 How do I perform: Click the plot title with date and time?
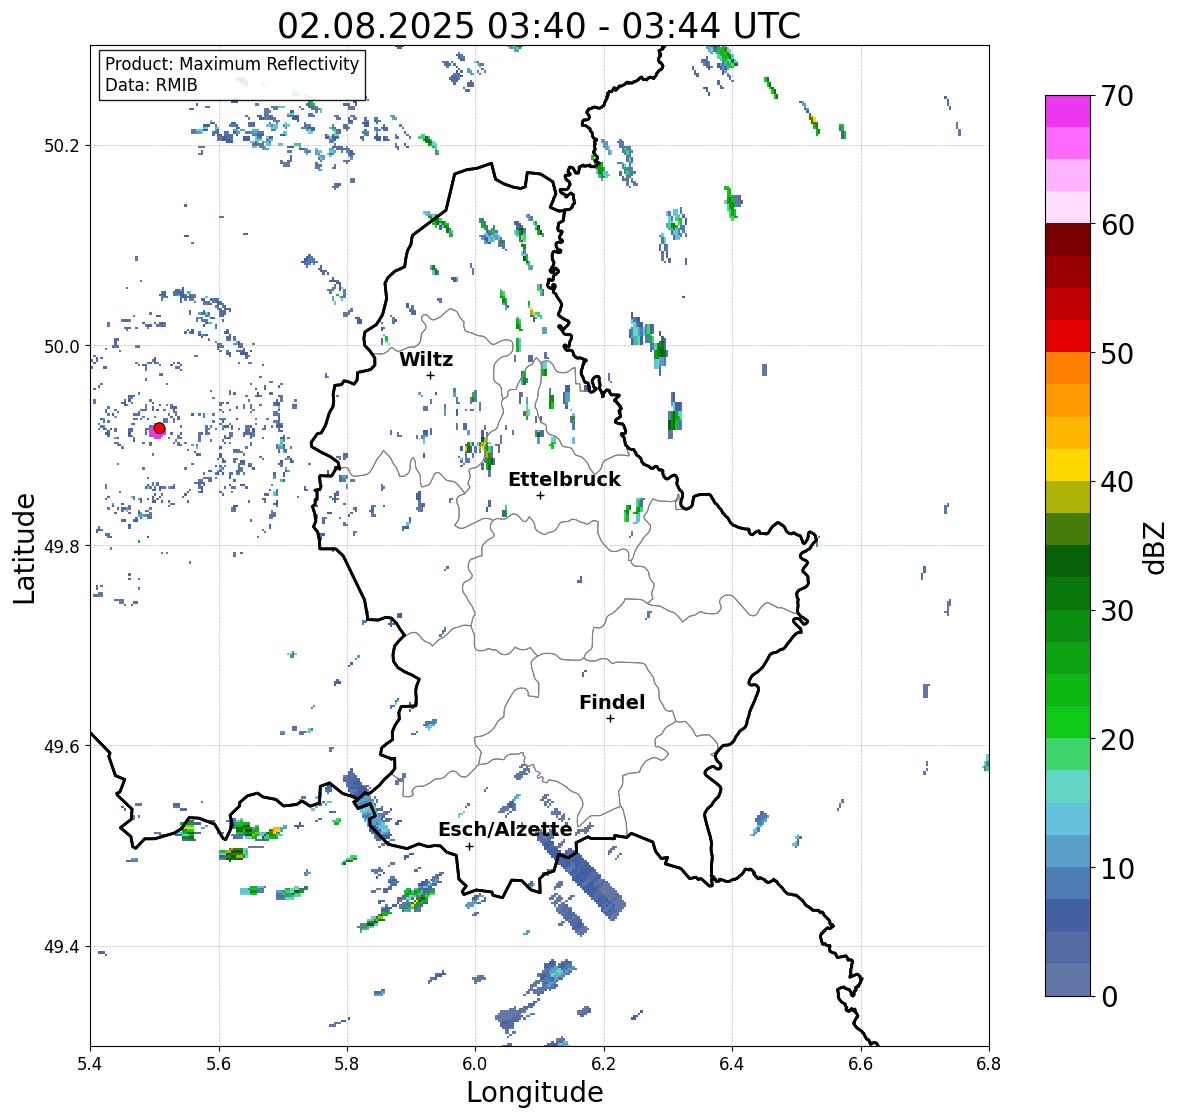click(539, 26)
